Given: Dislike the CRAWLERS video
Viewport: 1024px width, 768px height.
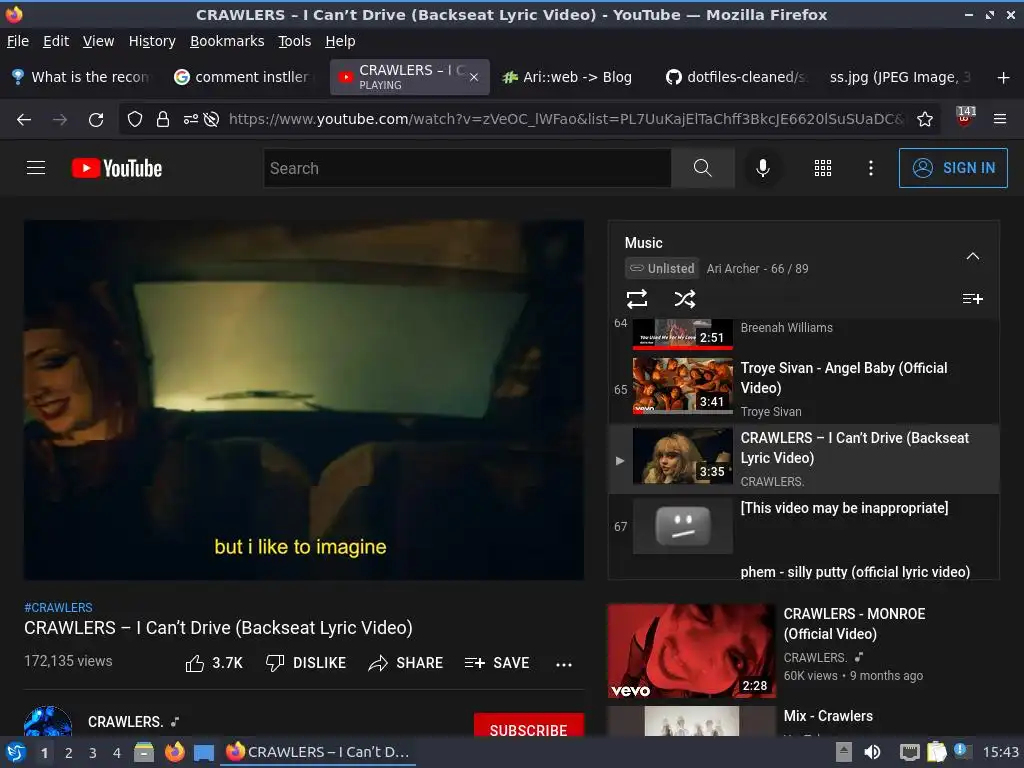Looking at the screenshot, I should coord(306,663).
